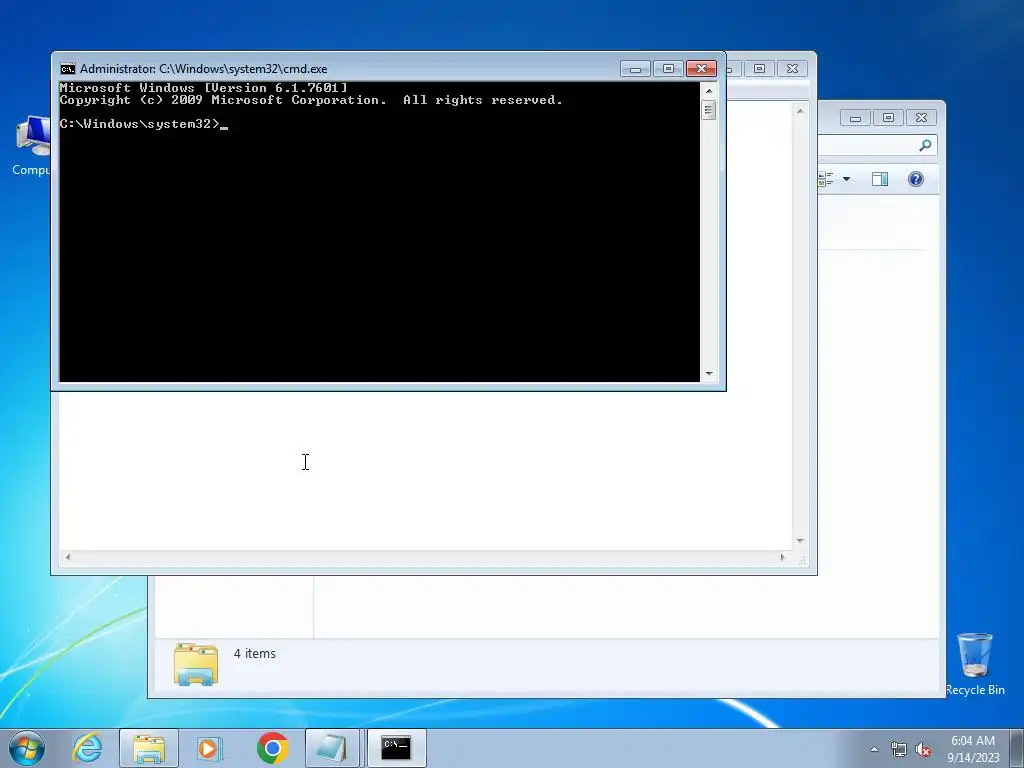Maximize the Notepad window behind cmd
This screenshot has height=768, width=1024.
pyautogui.click(x=759, y=69)
